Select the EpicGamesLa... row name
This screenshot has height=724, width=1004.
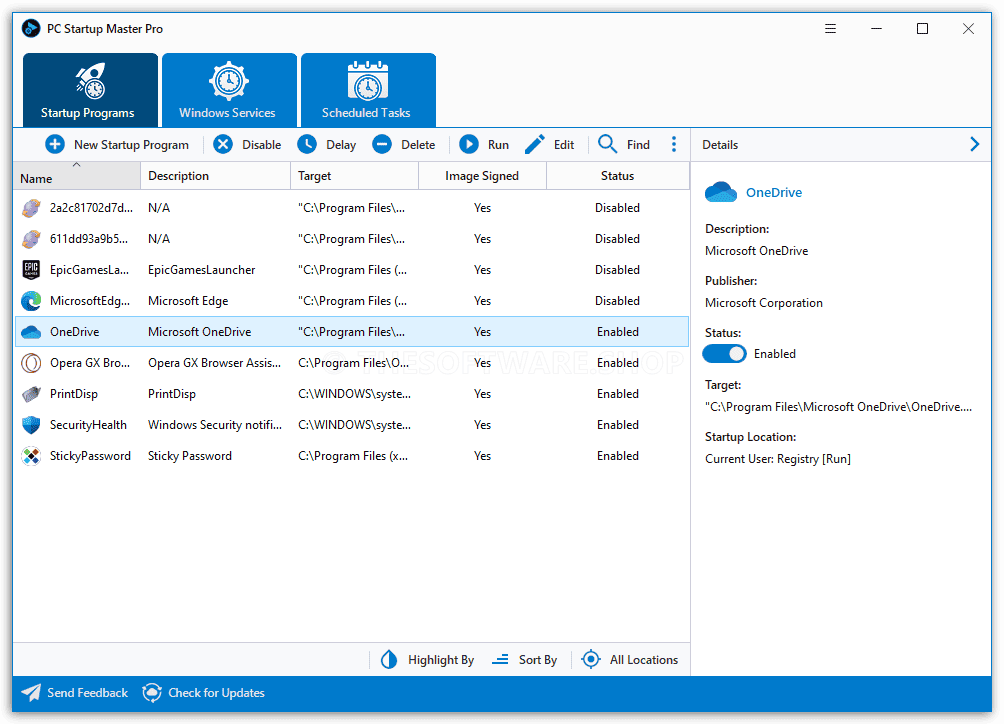pyautogui.click(x=89, y=270)
